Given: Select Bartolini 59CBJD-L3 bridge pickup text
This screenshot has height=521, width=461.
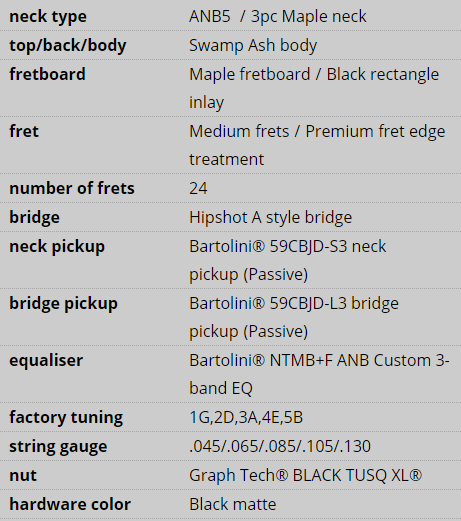Looking at the screenshot, I should pos(294,317).
